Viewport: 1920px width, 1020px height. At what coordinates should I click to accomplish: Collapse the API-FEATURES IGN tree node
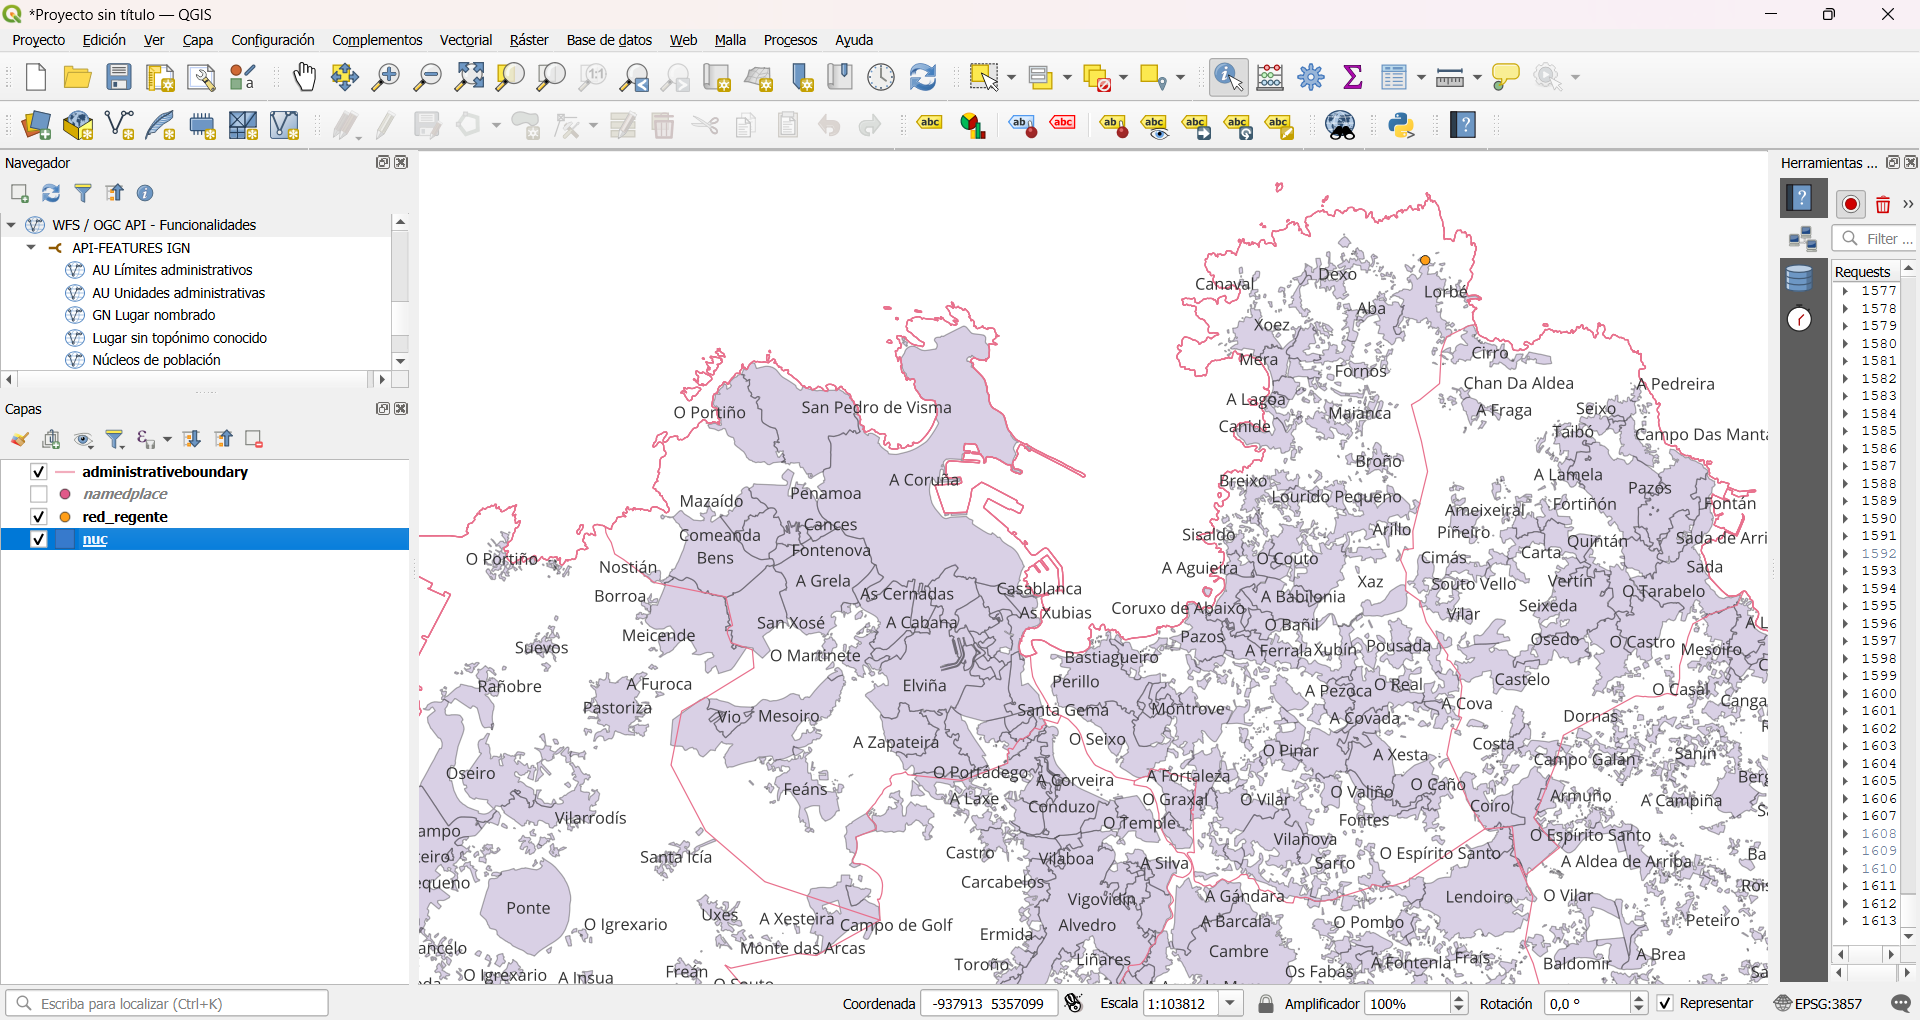[x=31, y=248]
